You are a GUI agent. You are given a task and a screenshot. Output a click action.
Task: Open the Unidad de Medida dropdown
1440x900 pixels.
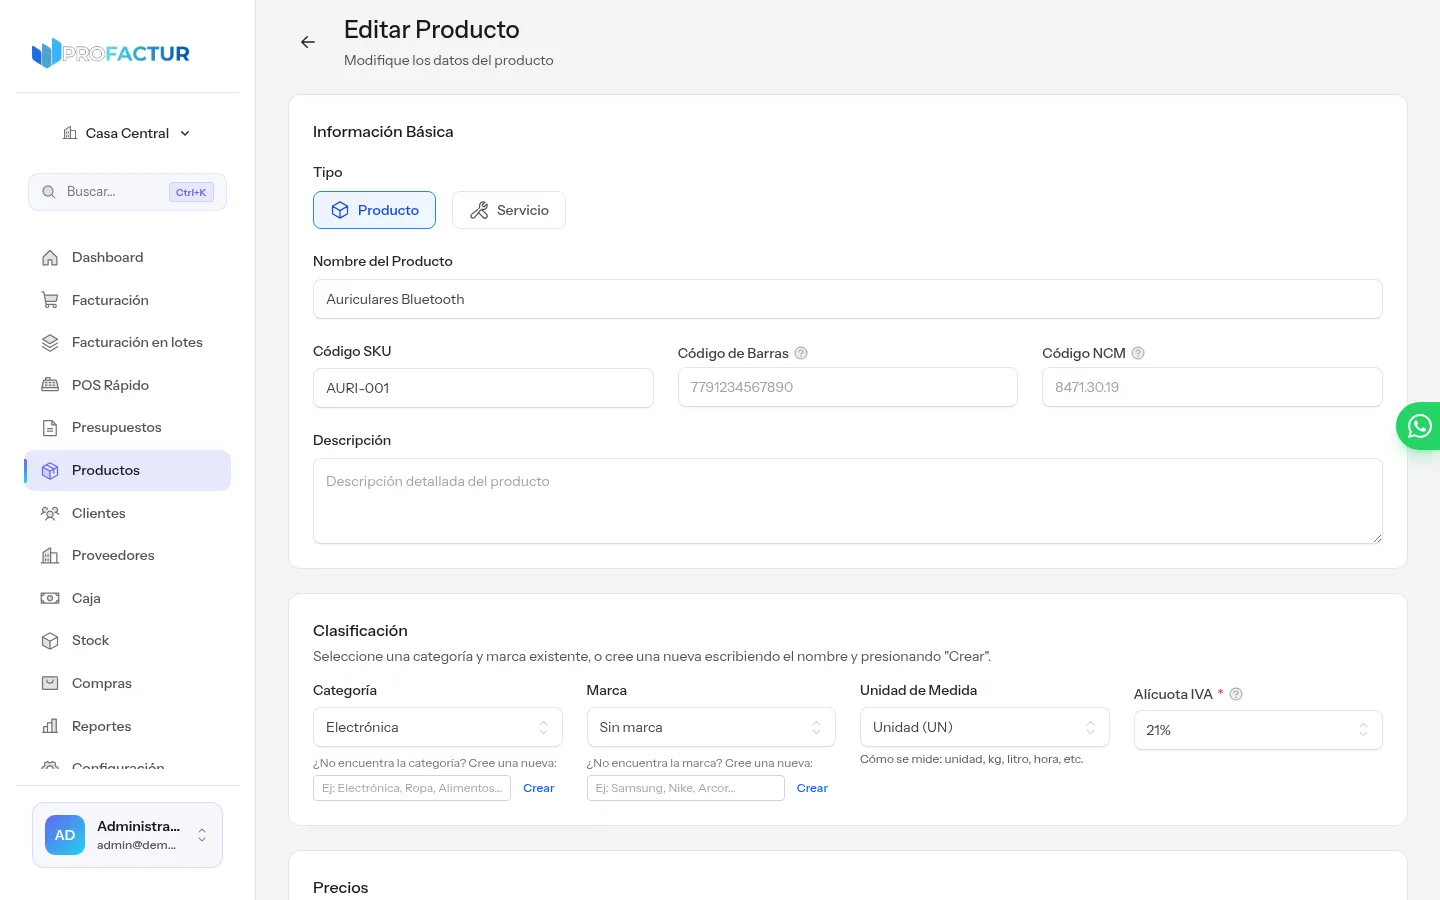coord(985,727)
